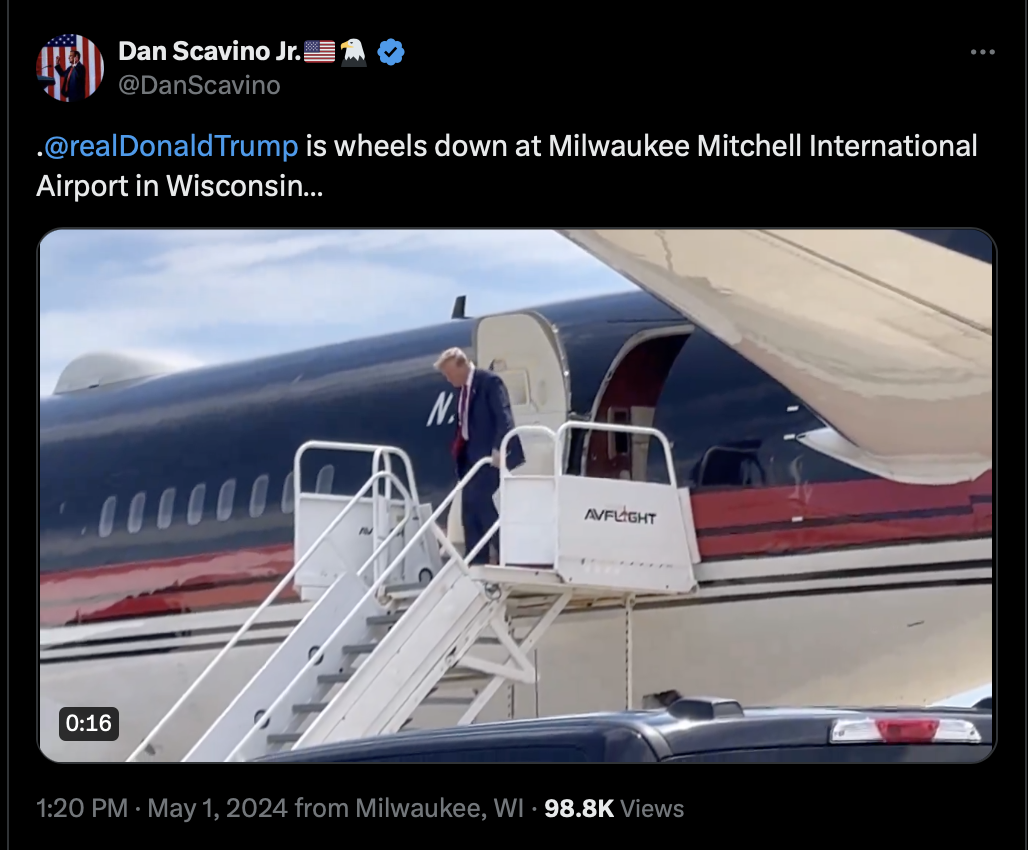Screen dimensions: 1028x850
Task: Click the May 1, 2024 post date
Action: point(217,808)
